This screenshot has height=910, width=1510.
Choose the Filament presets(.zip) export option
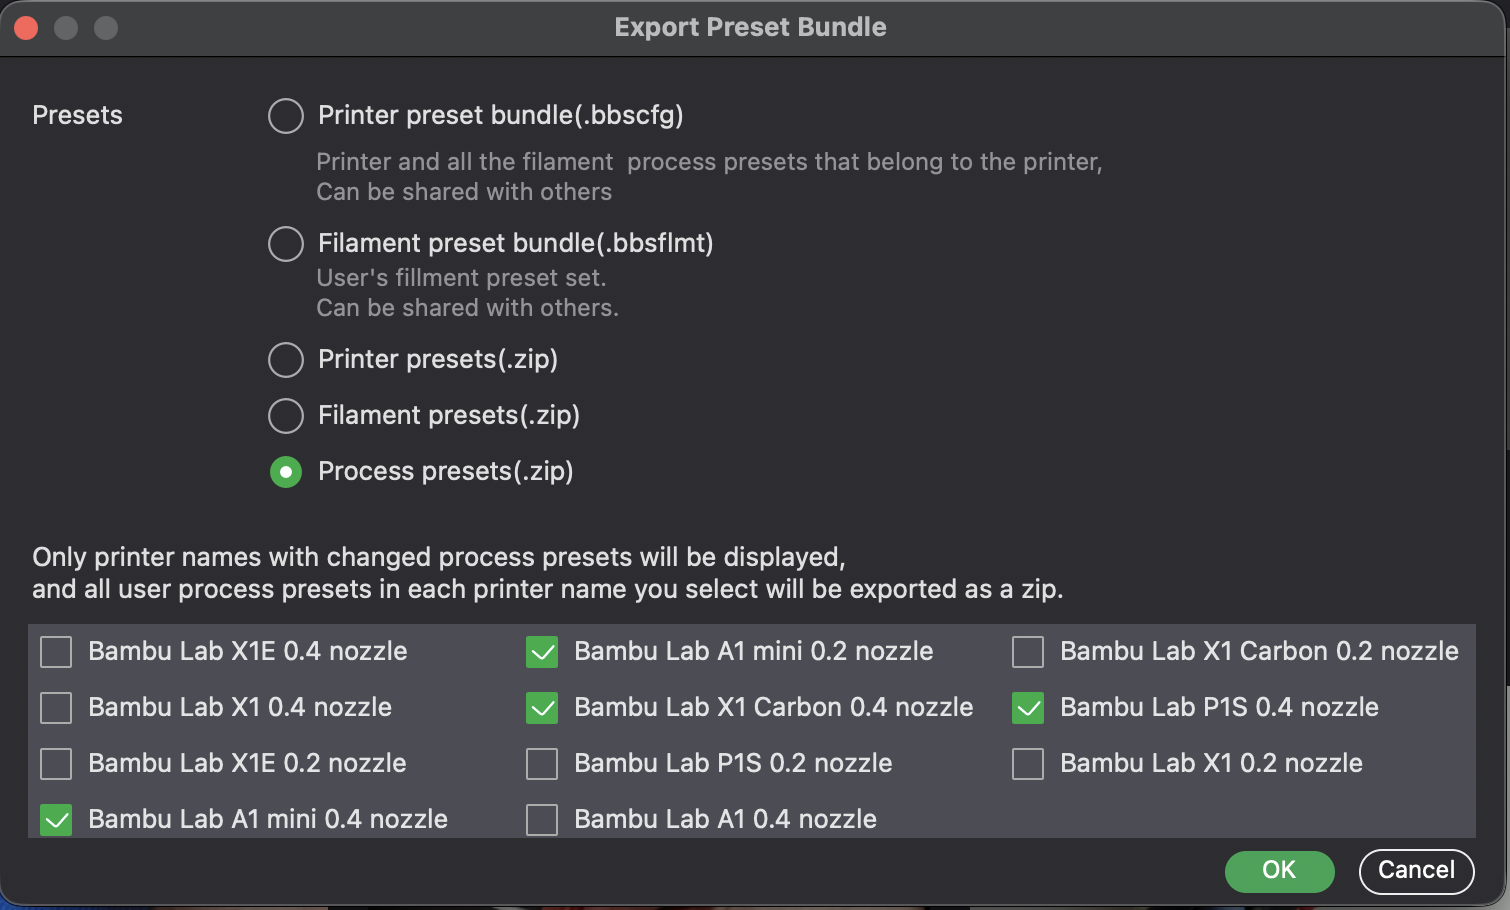pos(286,416)
